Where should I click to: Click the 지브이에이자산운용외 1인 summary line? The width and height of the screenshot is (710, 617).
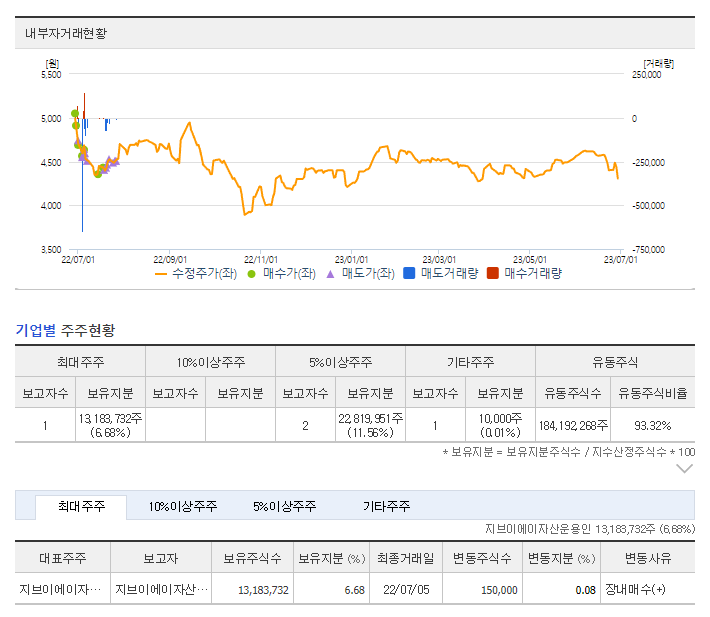click(590, 529)
